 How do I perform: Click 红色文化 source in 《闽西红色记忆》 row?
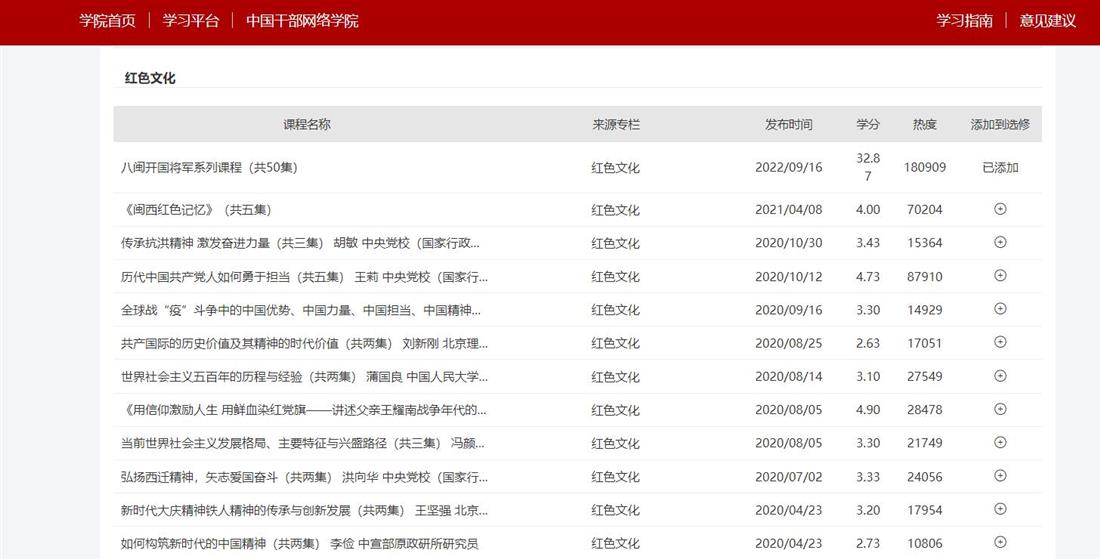click(x=615, y=210)
